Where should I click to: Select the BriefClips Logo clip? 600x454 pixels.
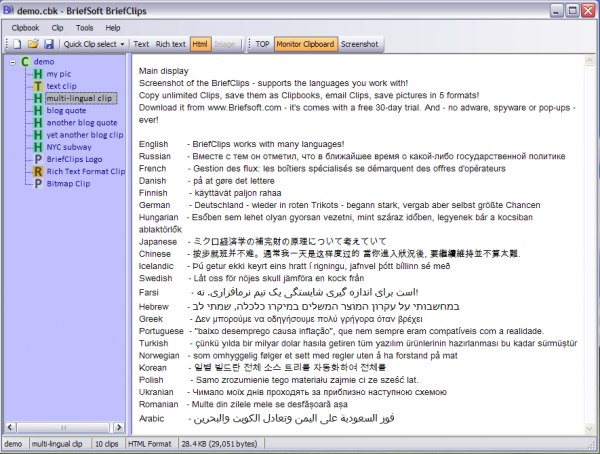point(75,159)
